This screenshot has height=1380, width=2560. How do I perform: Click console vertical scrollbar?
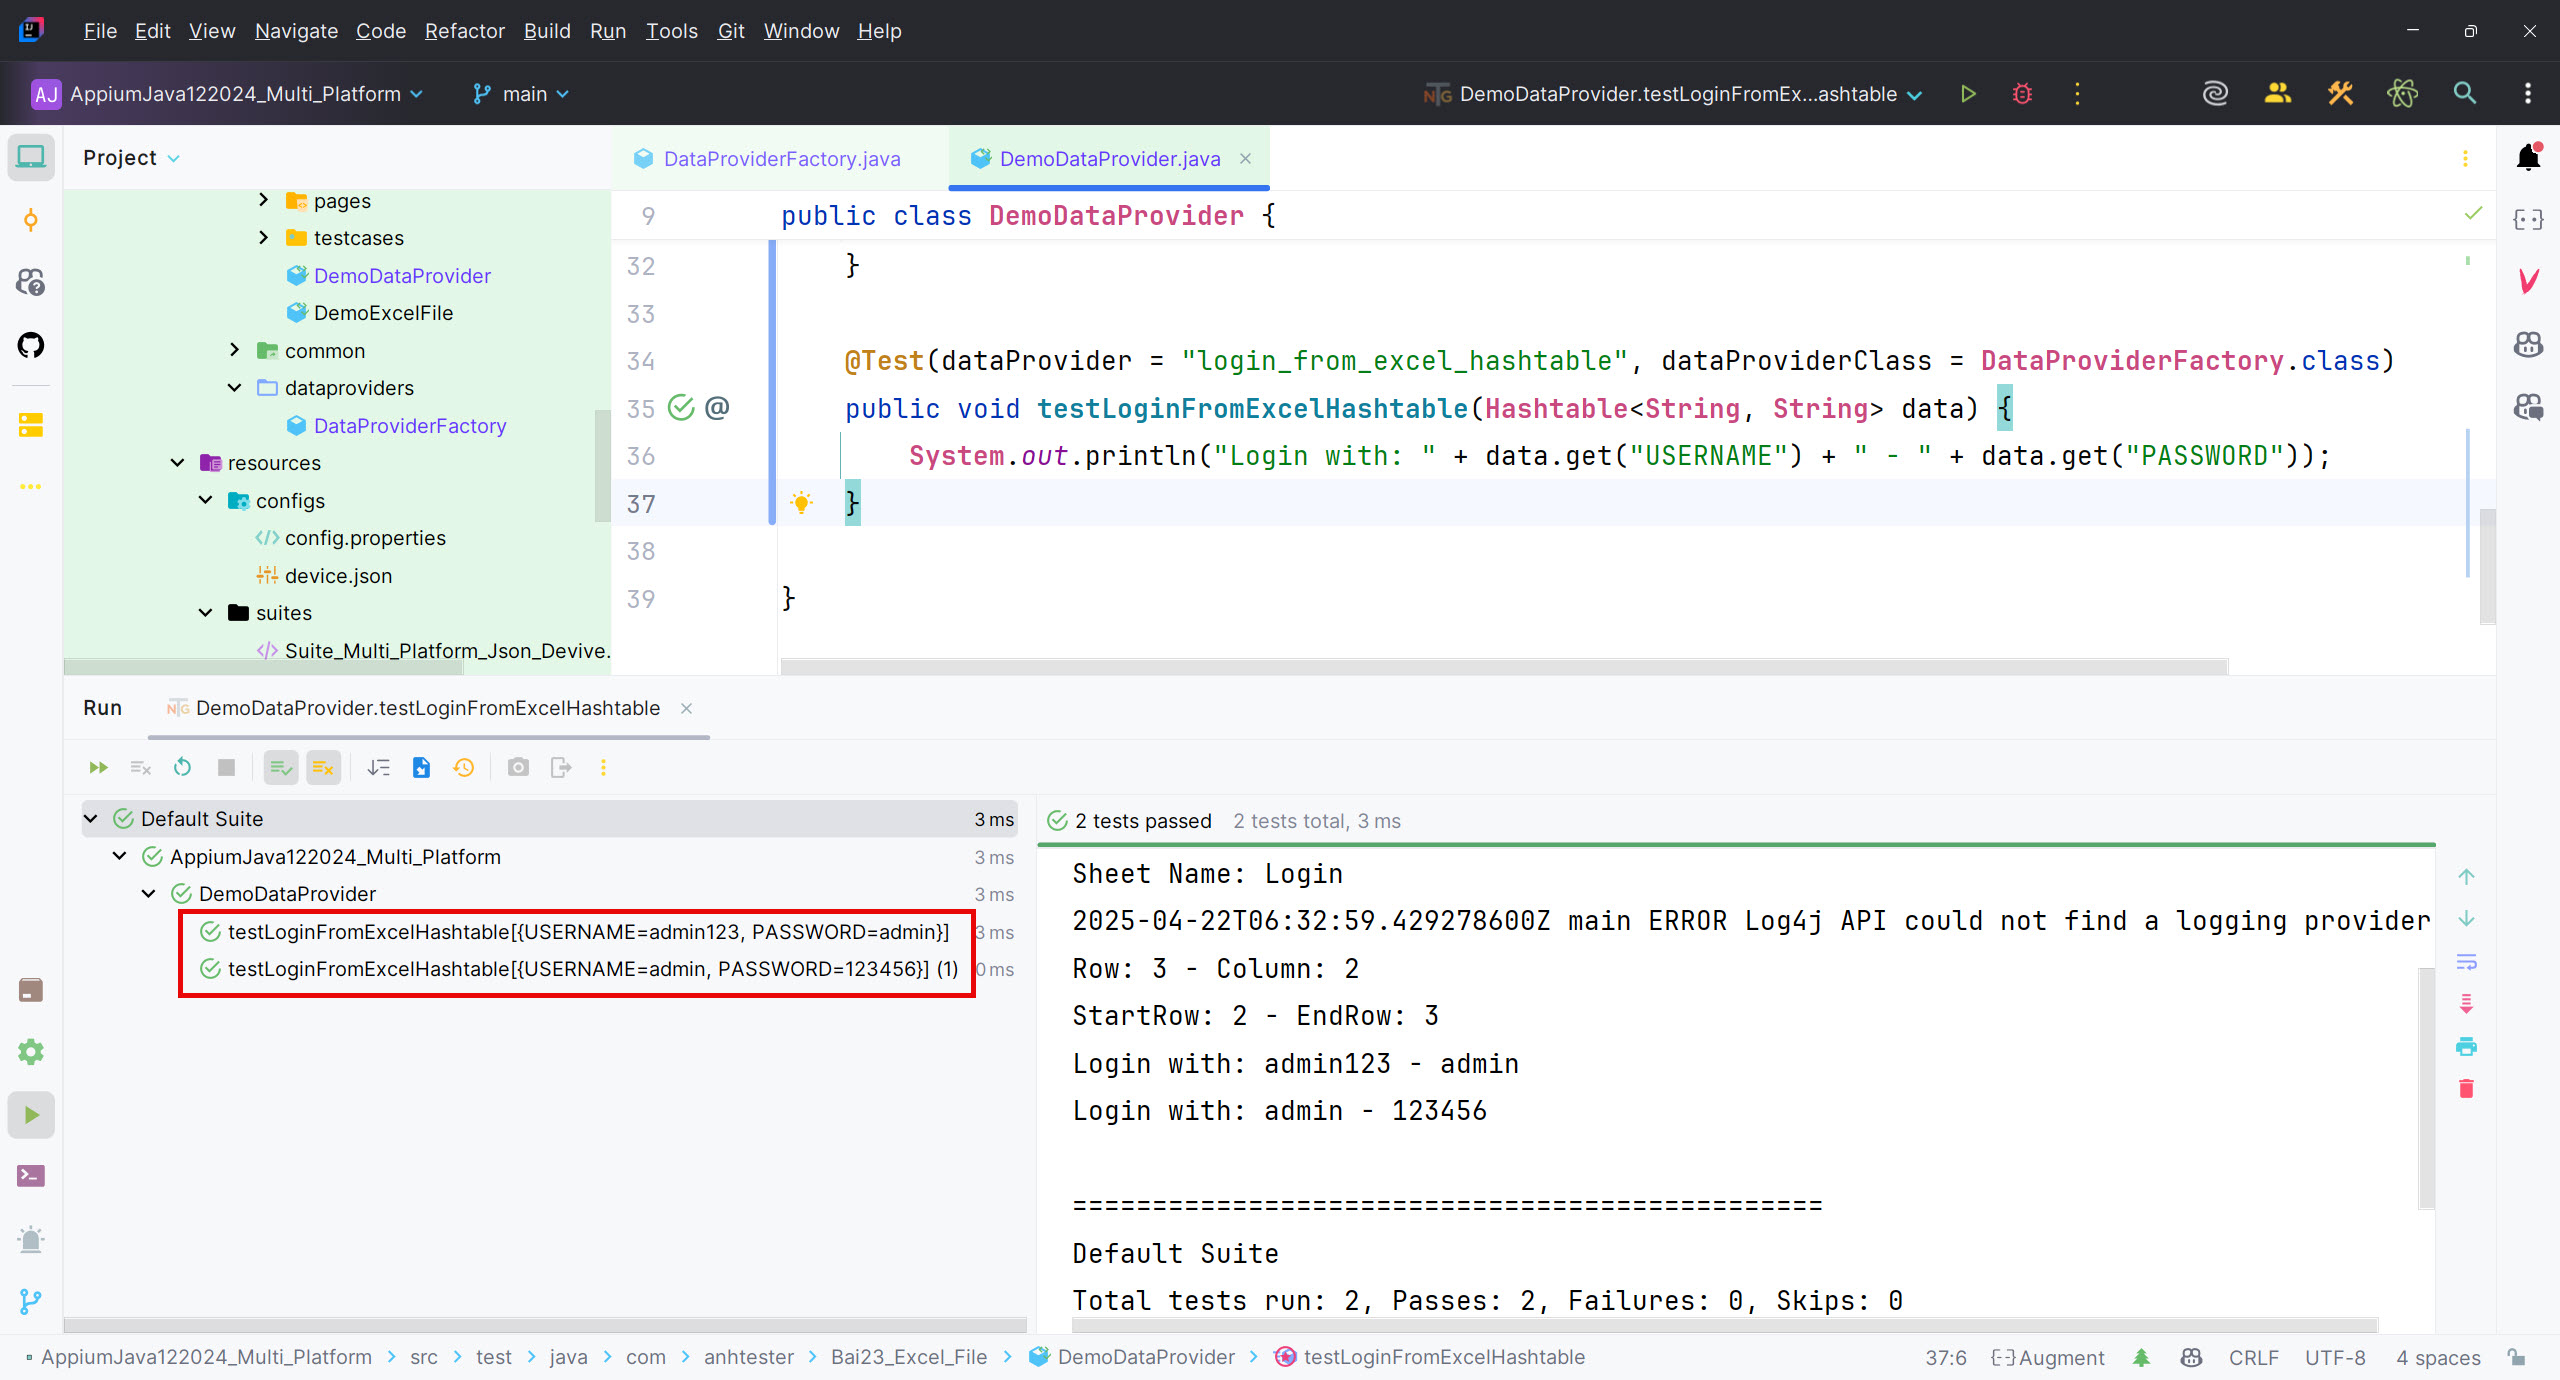pos(2426,1088)
